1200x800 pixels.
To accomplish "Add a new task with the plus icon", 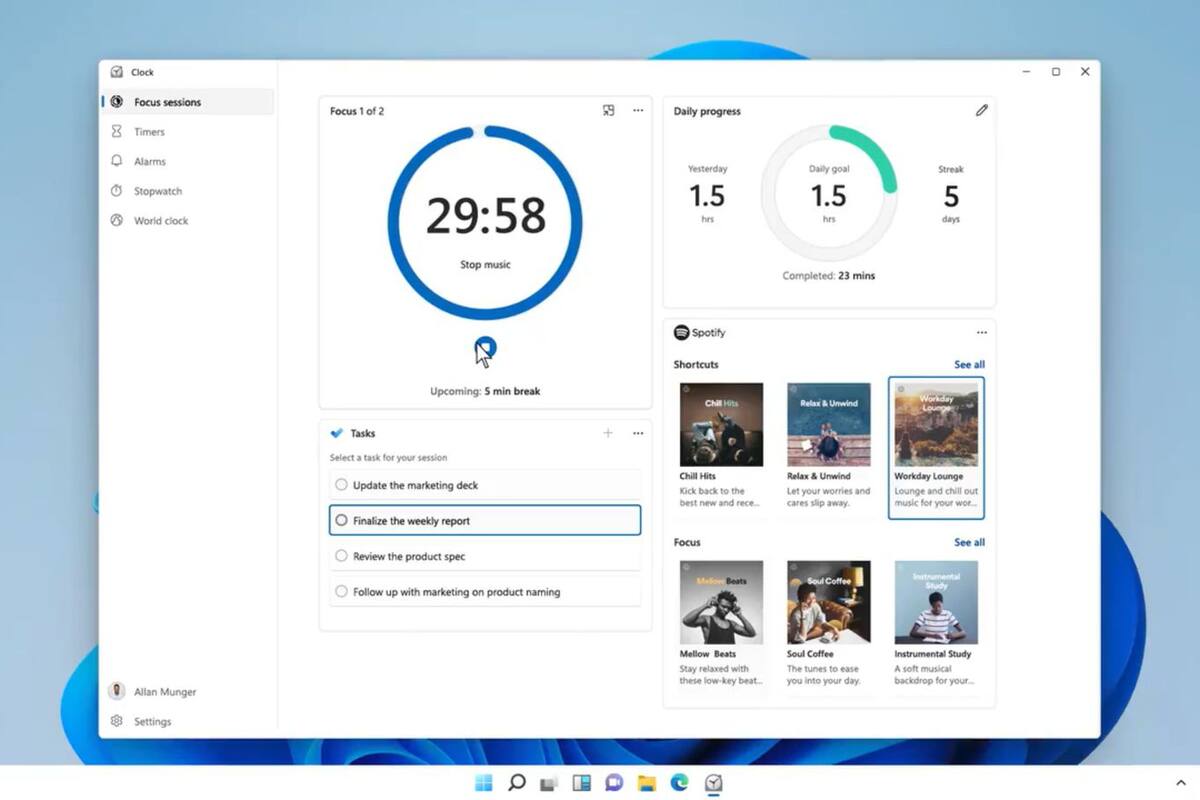I will pyautogui.click(x=608, y=433).
